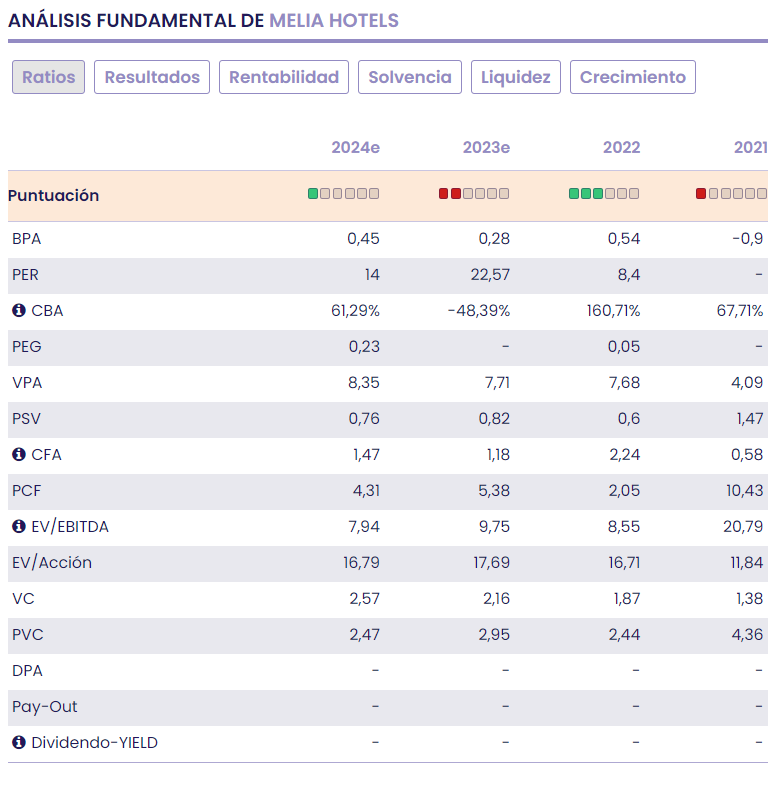The width and height of the screenshot is (783, 786).
Task: Go to the Liquidez tab
Action: pyautogui.click(x=516, y=77)
